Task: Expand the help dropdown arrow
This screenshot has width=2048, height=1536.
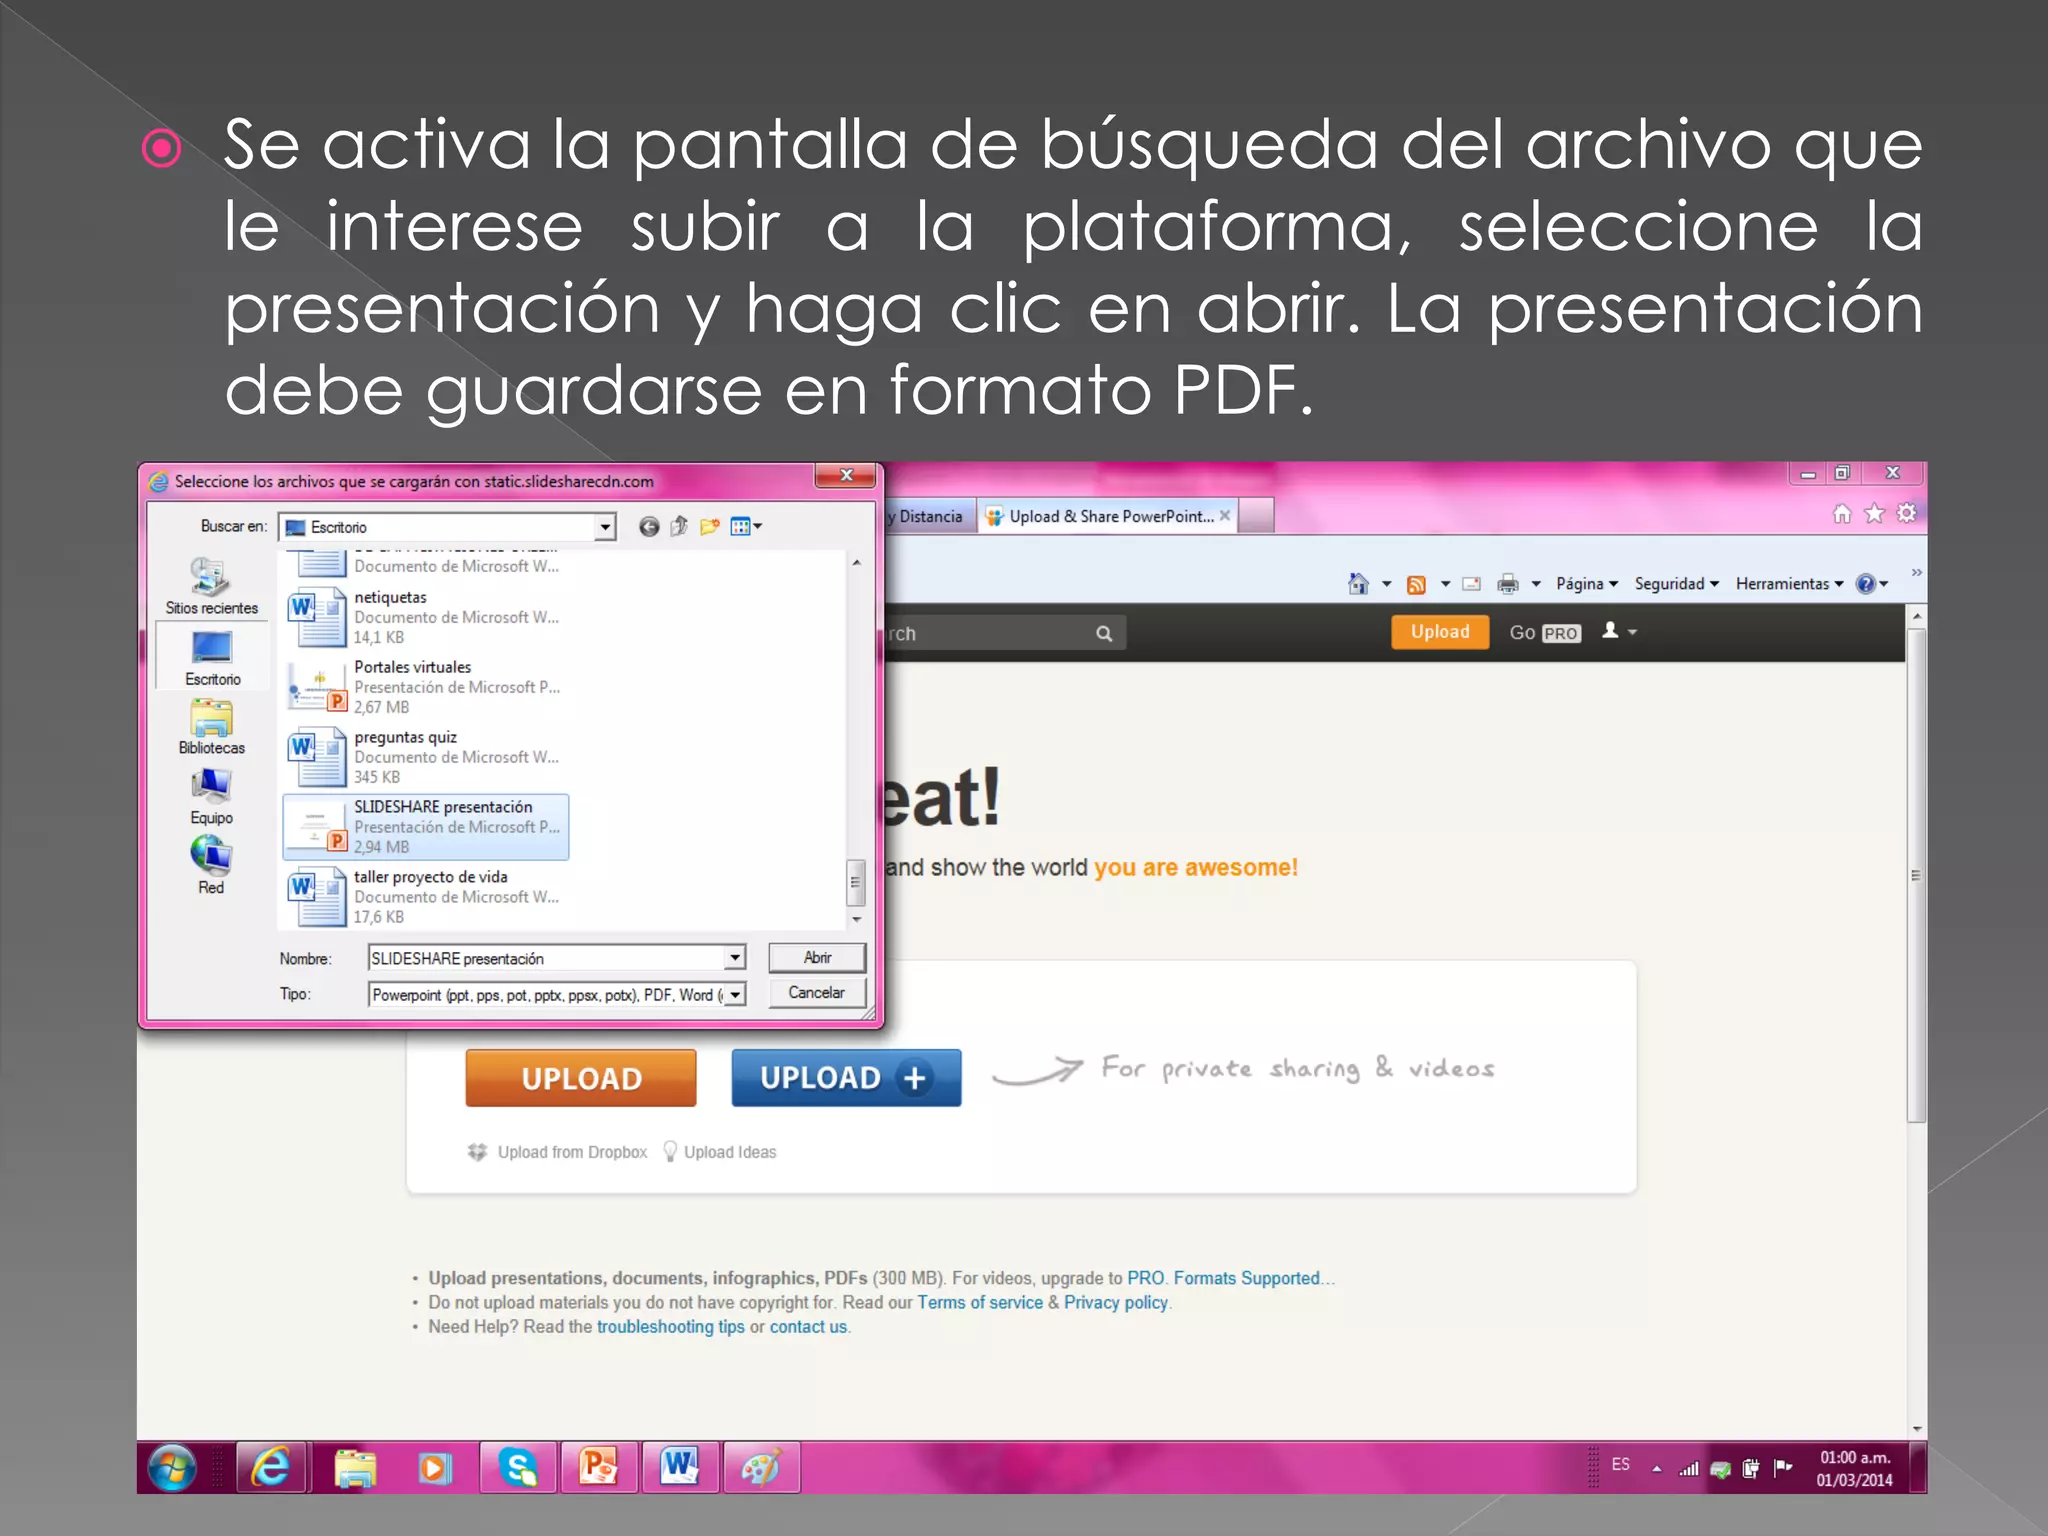Action: tap(1884, 584)
